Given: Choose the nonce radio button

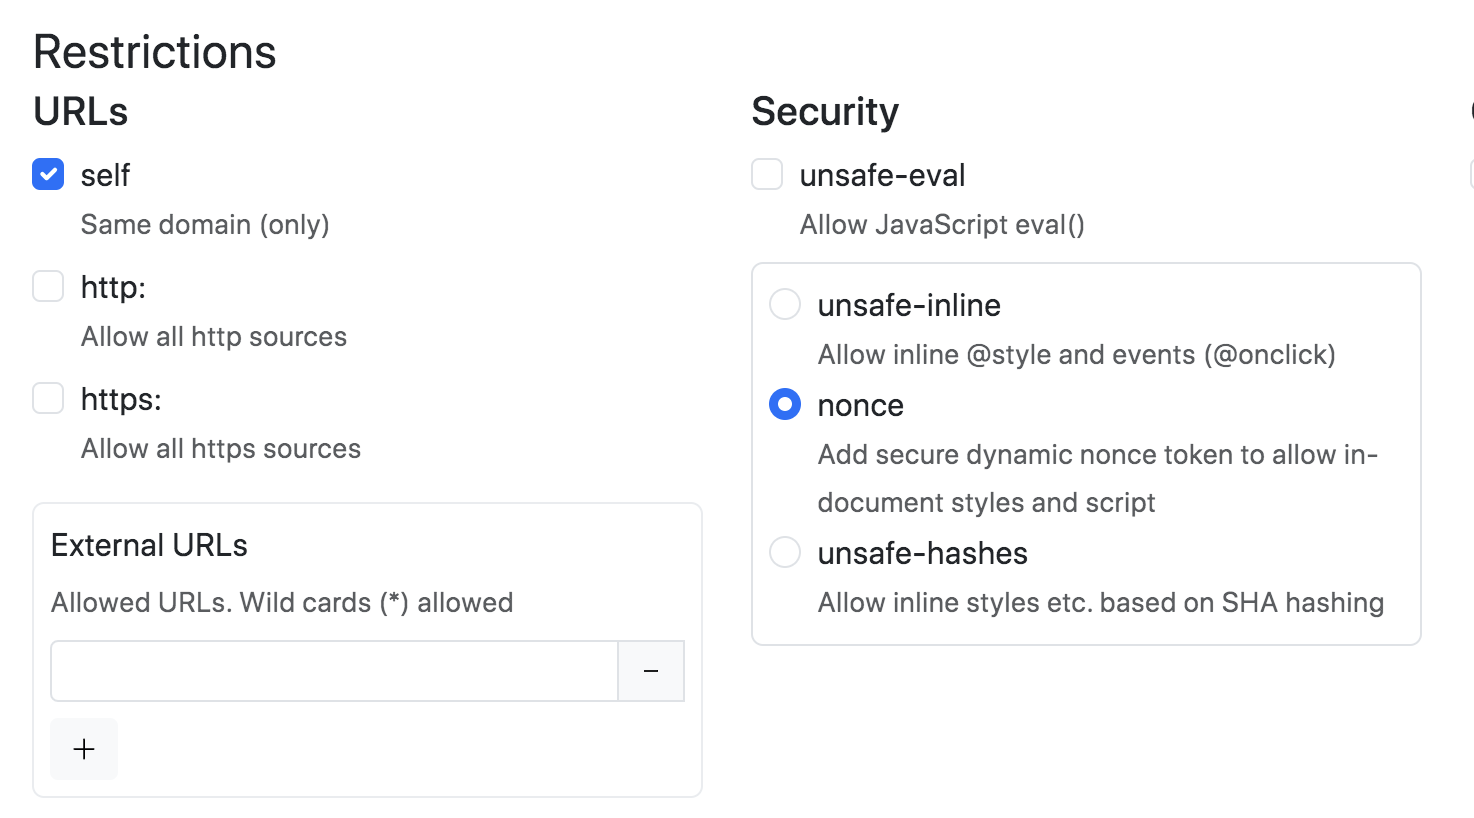Looking at the screenshot, I should pyautogui.click(x=785, y=404).
